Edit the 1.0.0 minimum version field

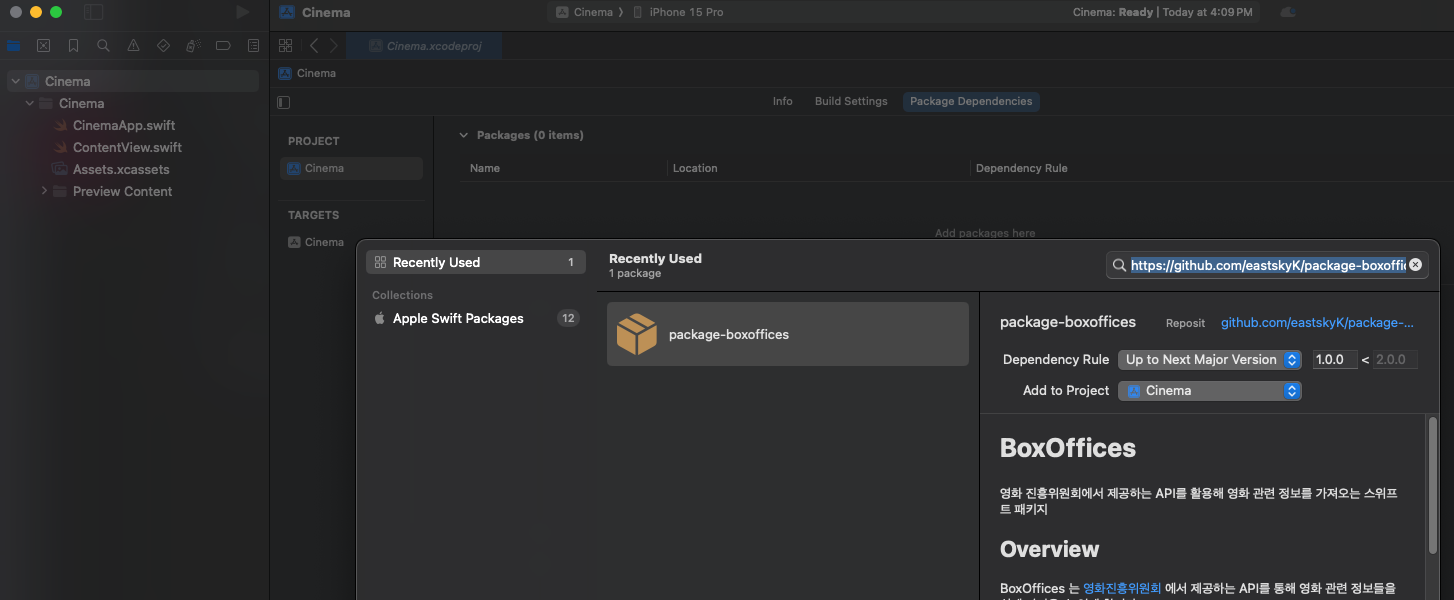pyautogui.click(x=1335, y=359)
